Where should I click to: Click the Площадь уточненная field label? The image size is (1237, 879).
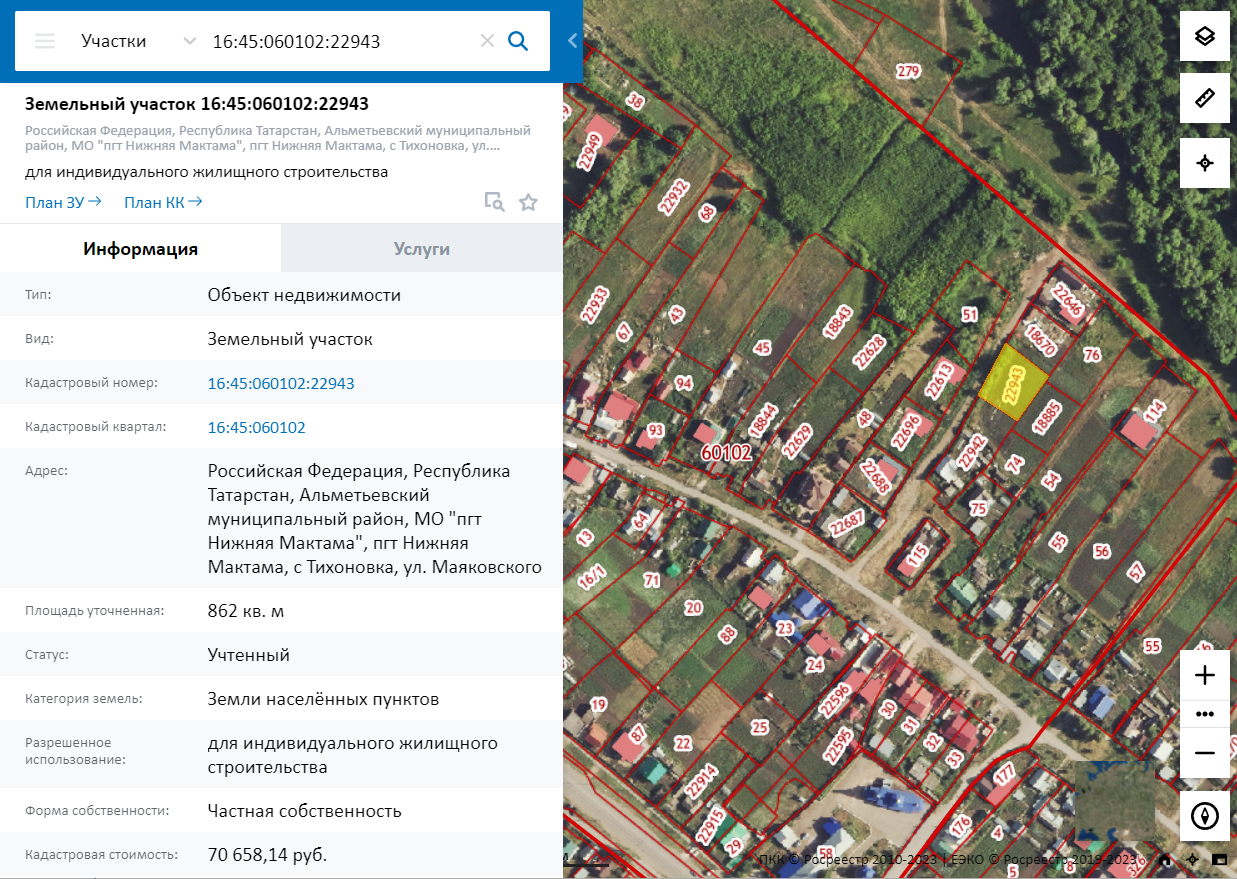click(x=94, y=610)
